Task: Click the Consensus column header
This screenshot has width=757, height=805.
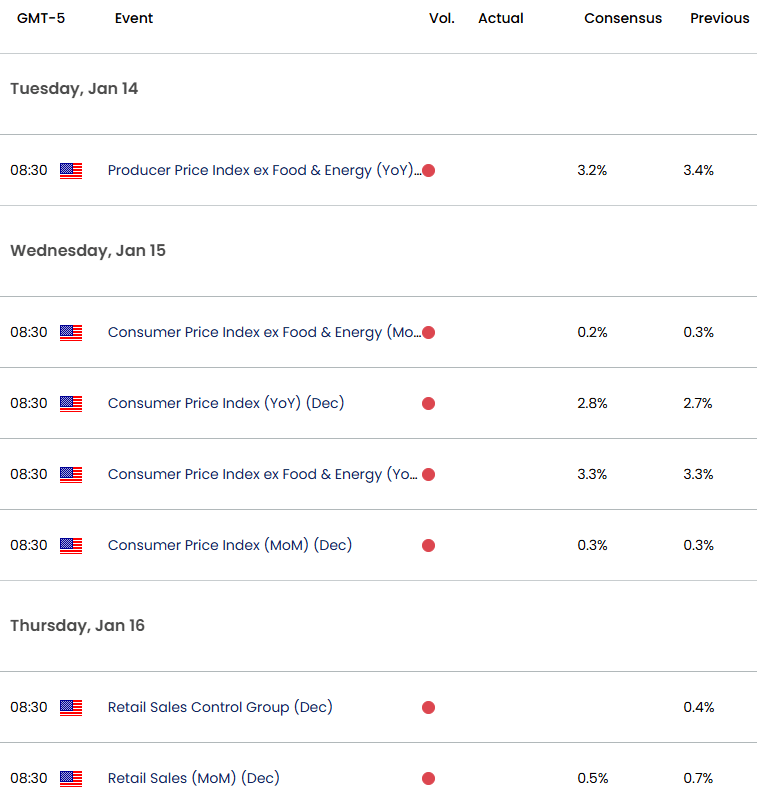Action: [x=622, y=18]
